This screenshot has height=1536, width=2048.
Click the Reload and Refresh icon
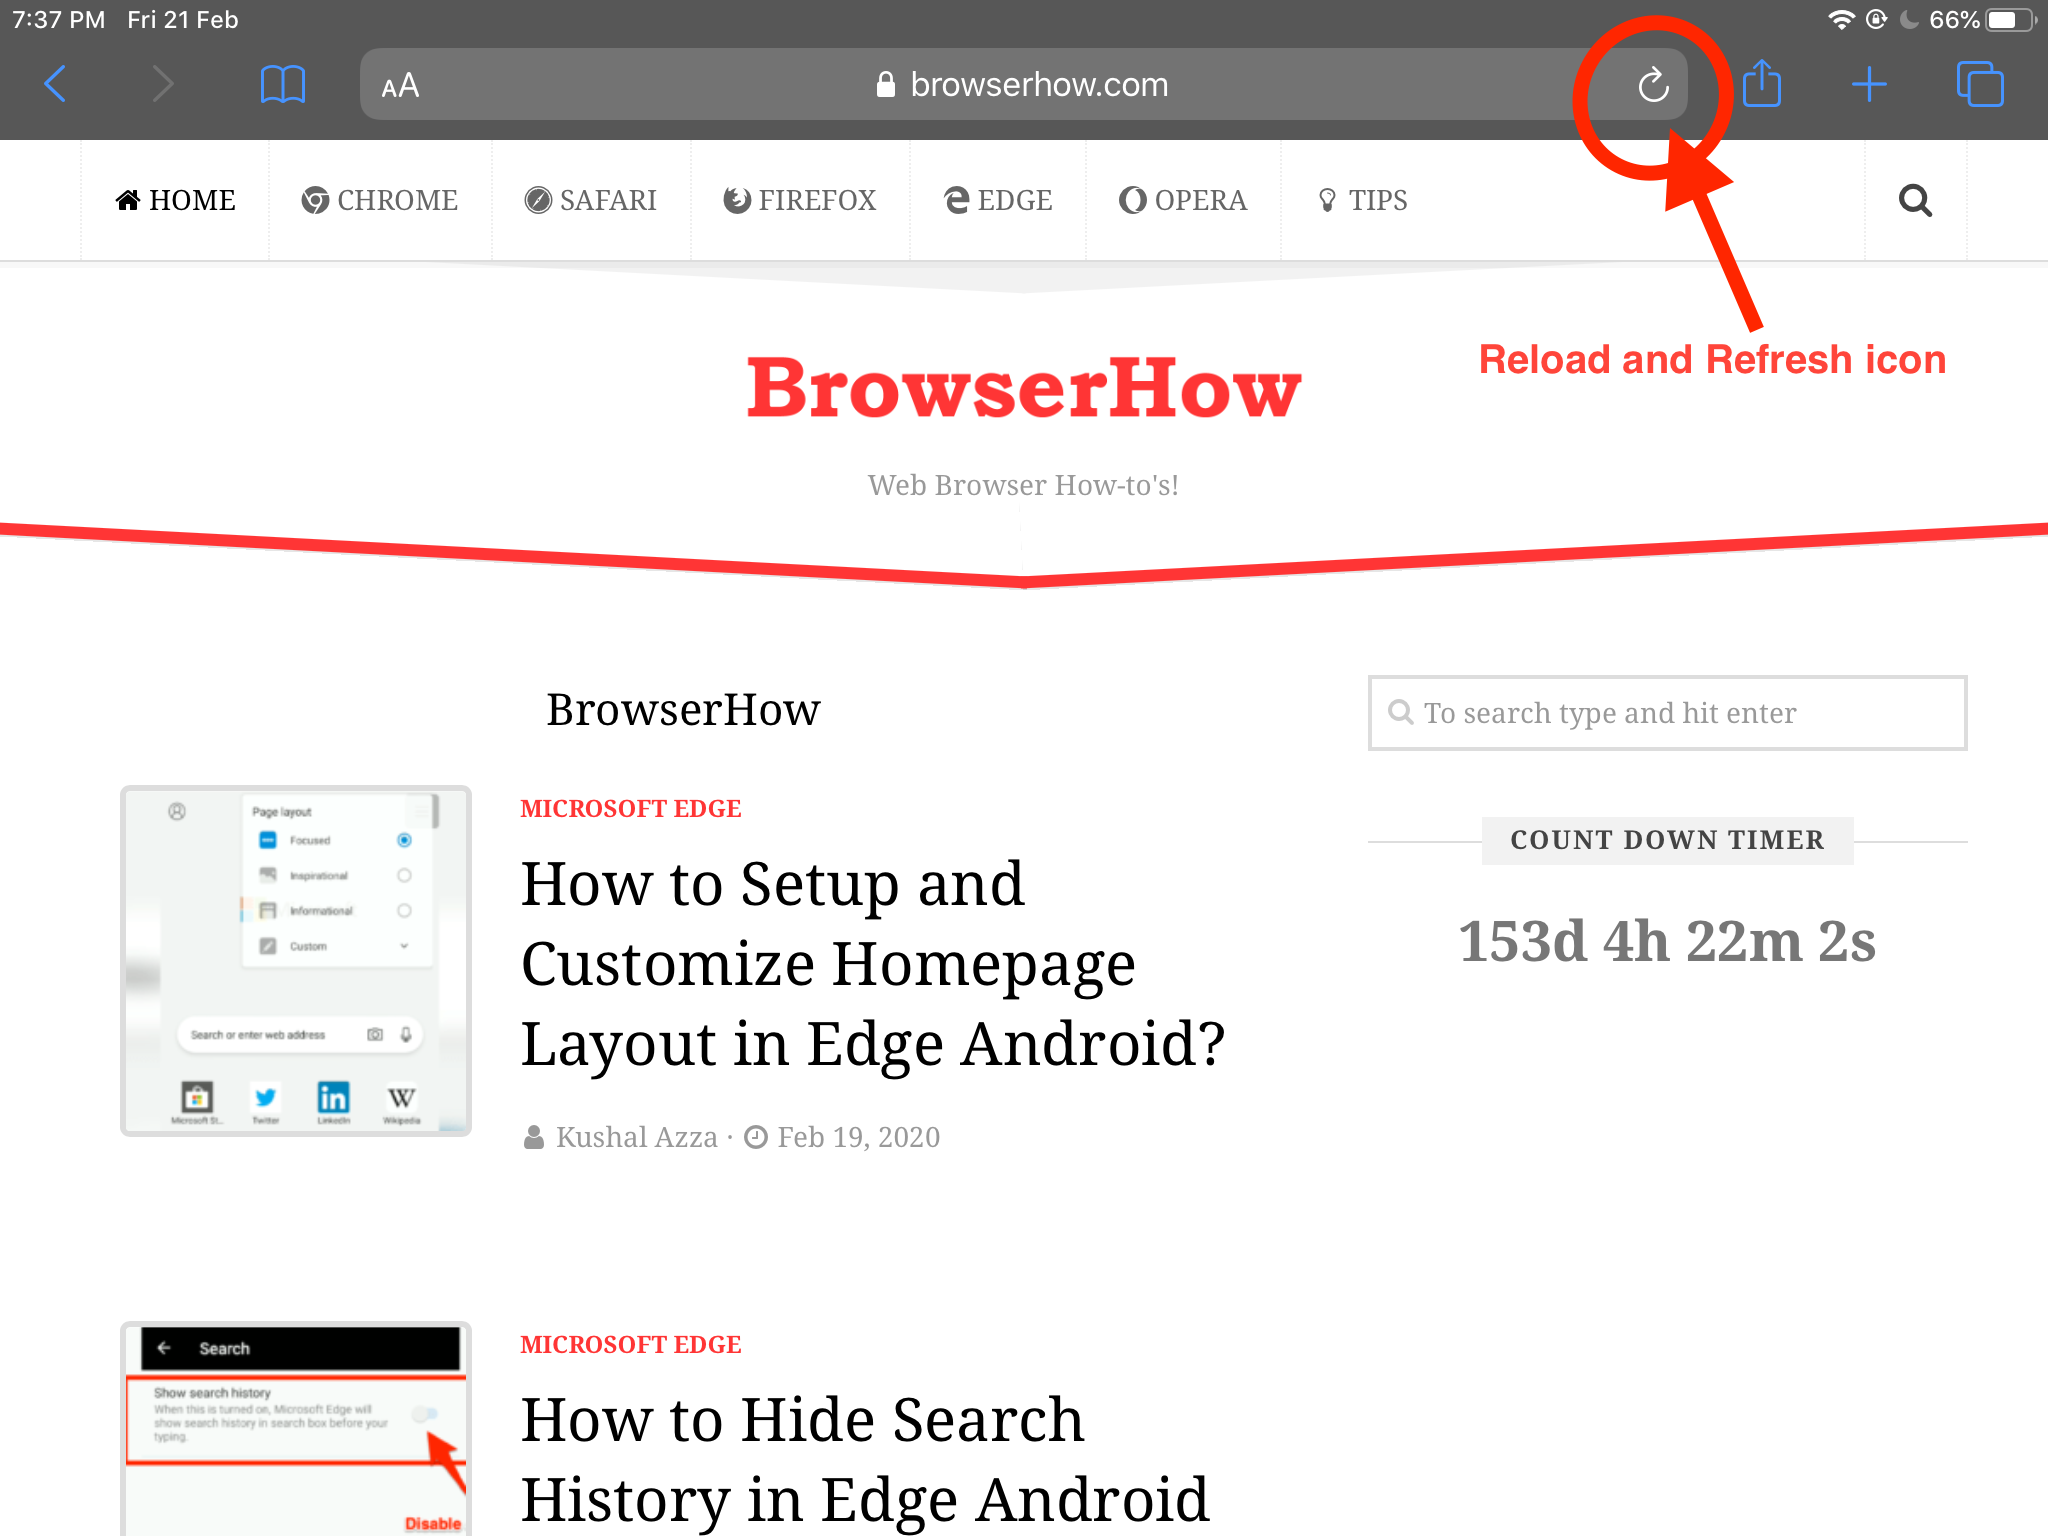coord(1648,84)
